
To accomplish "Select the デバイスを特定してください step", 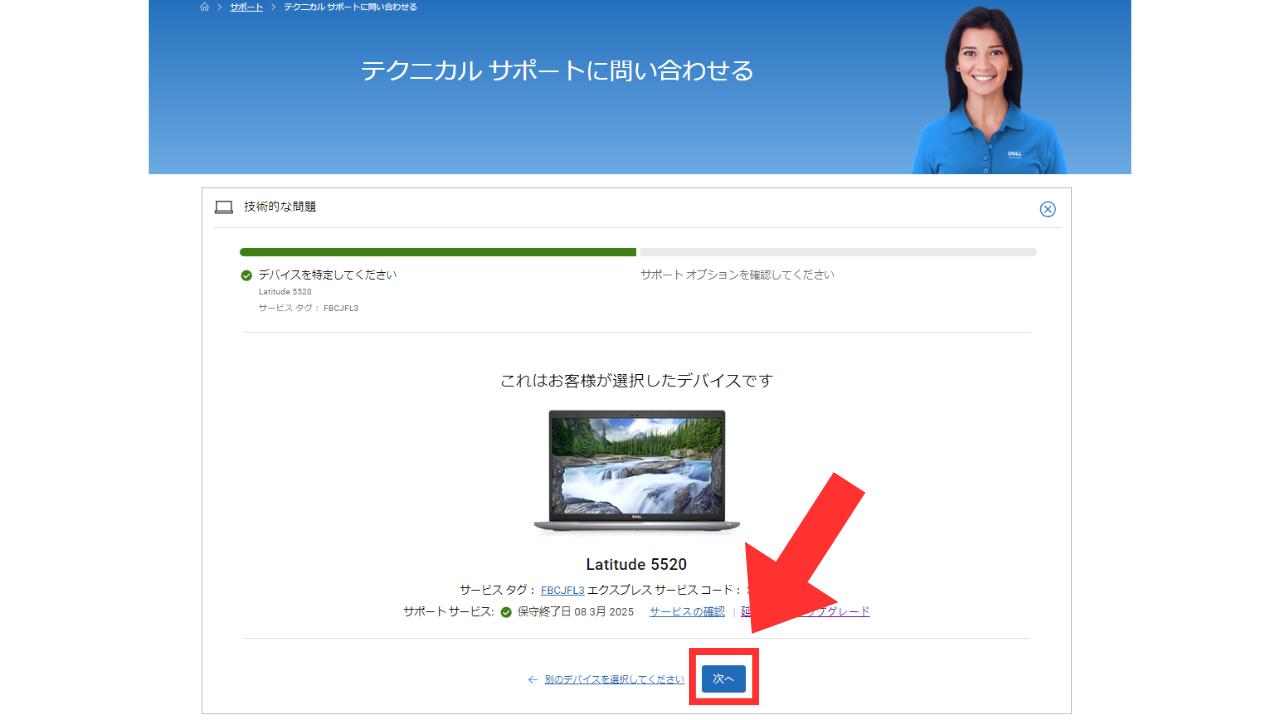I will pos(327,275).
